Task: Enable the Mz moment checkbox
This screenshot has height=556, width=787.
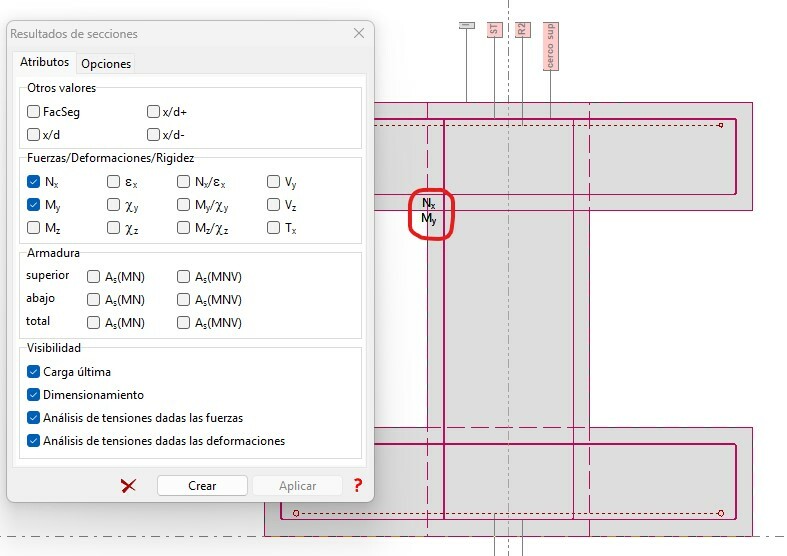Action: (34, 227)
